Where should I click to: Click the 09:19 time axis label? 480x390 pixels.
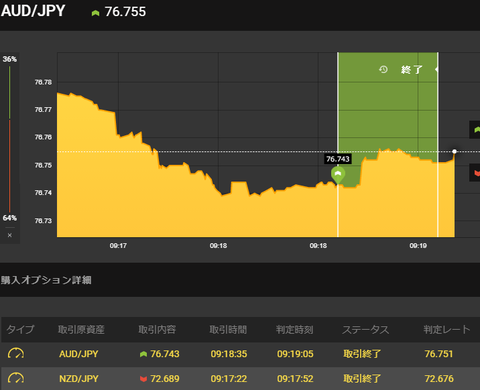coord(418,246)
